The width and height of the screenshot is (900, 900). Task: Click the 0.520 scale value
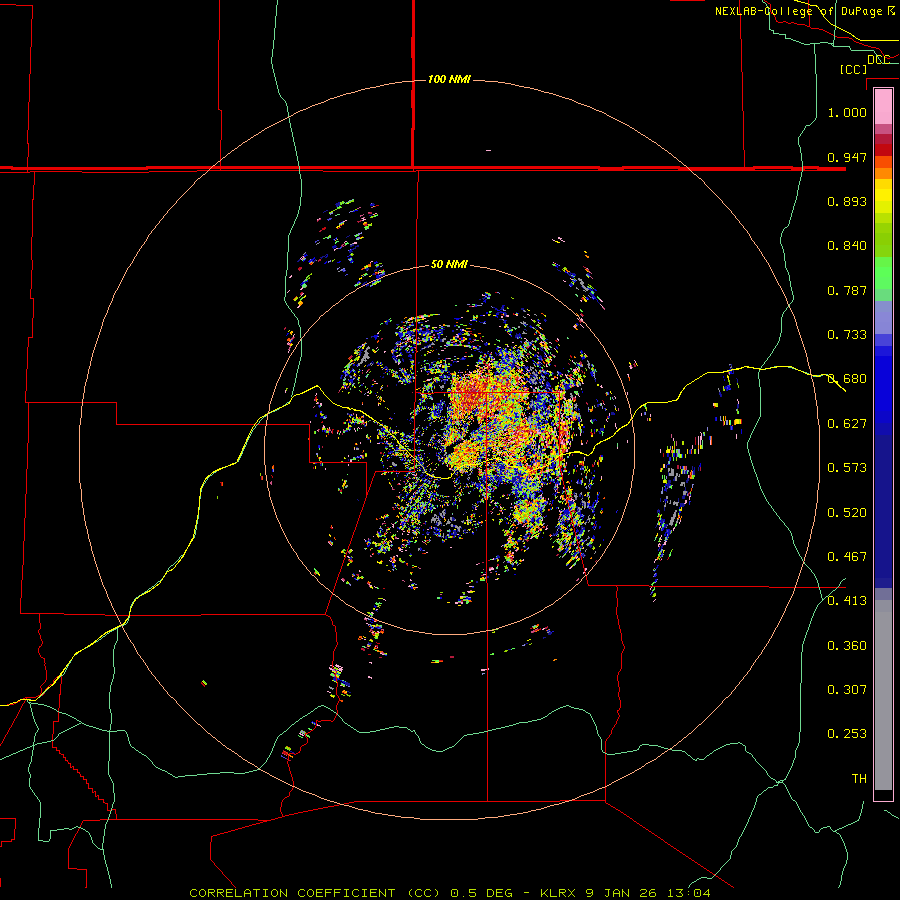click(x=847, y=513)
